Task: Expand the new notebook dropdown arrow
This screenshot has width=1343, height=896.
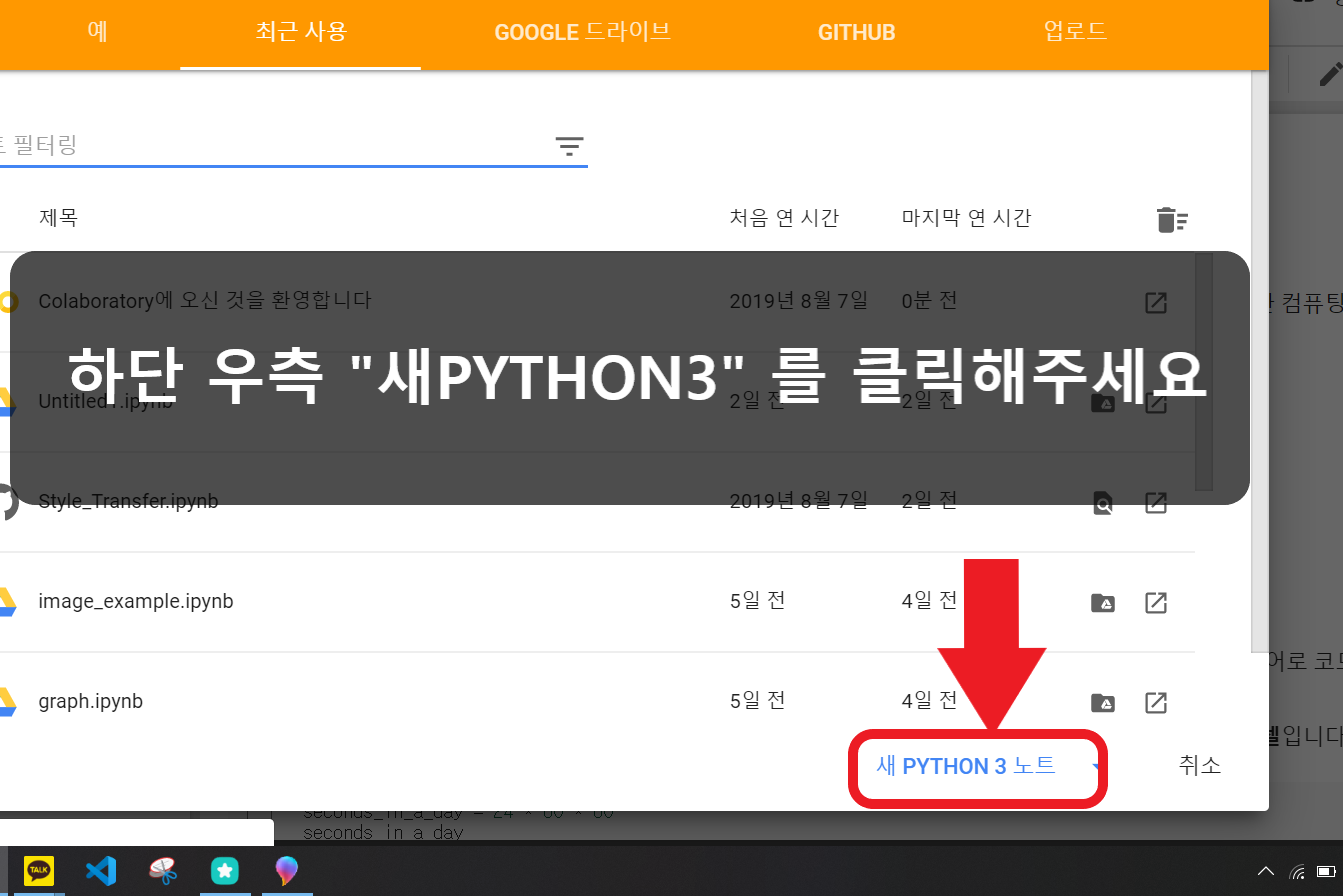Action: coord(1095,767)
